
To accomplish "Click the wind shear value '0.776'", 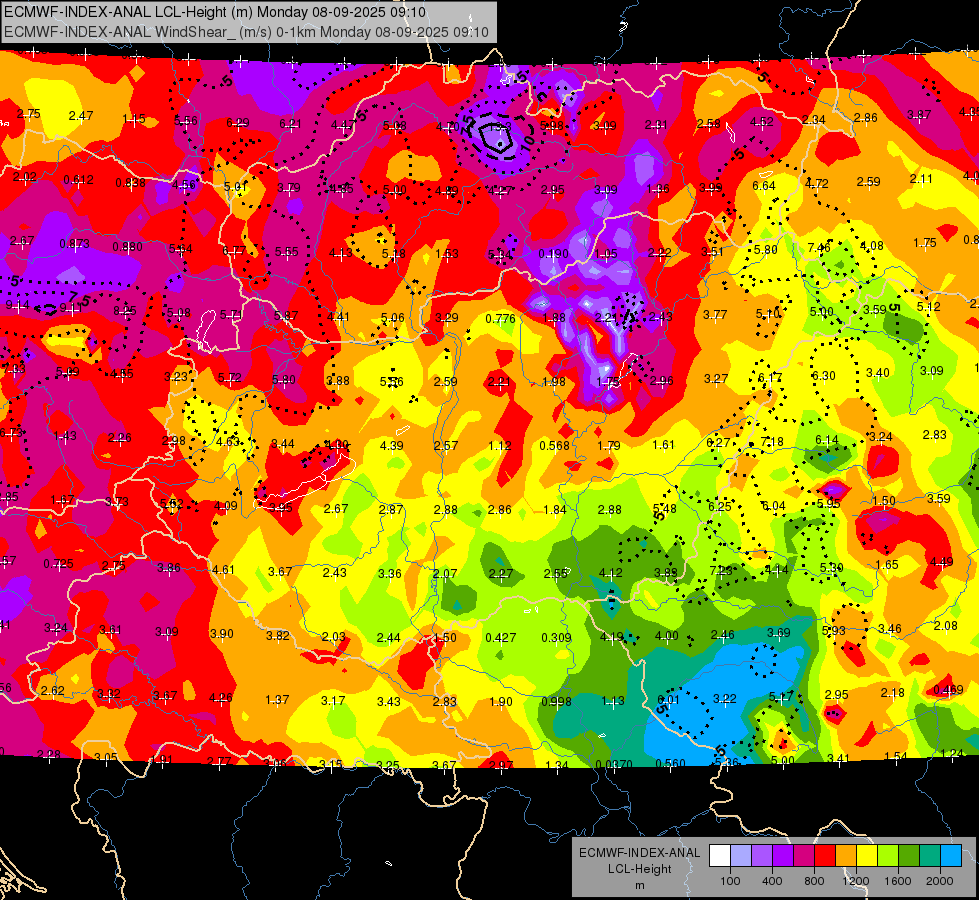I will pos(501,319).
